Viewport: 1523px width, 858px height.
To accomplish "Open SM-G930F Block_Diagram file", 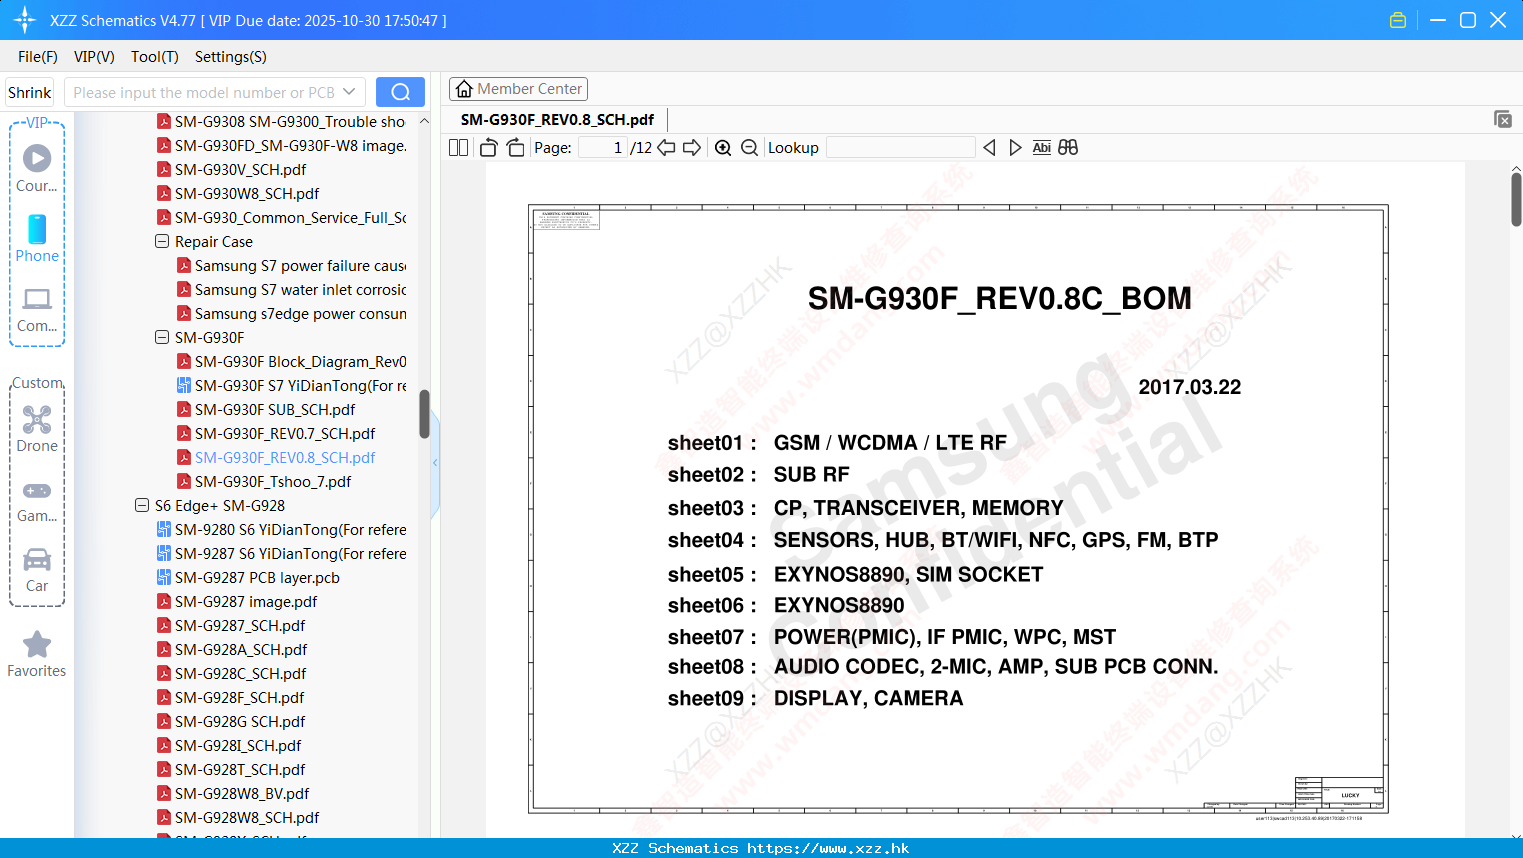I will pos(291,362).
